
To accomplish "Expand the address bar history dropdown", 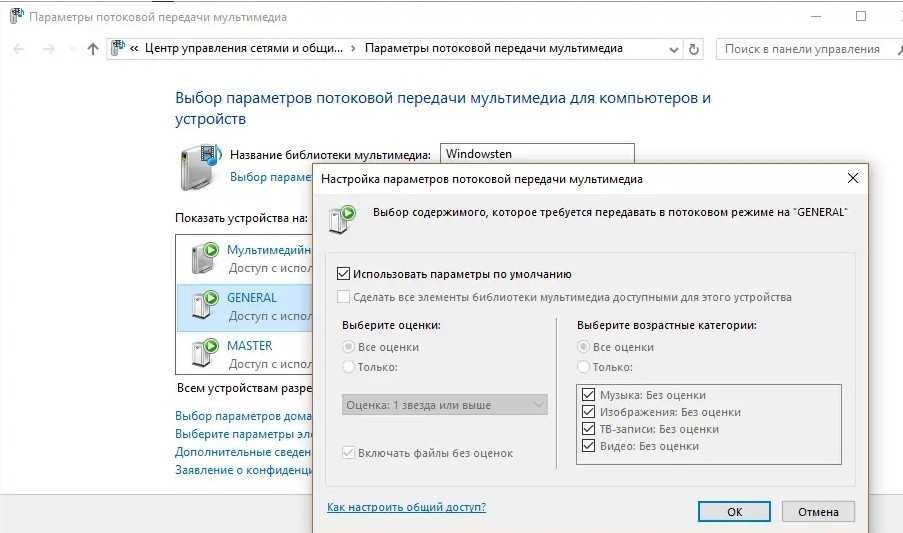I will pyautogui.click(x=672, y=49).
